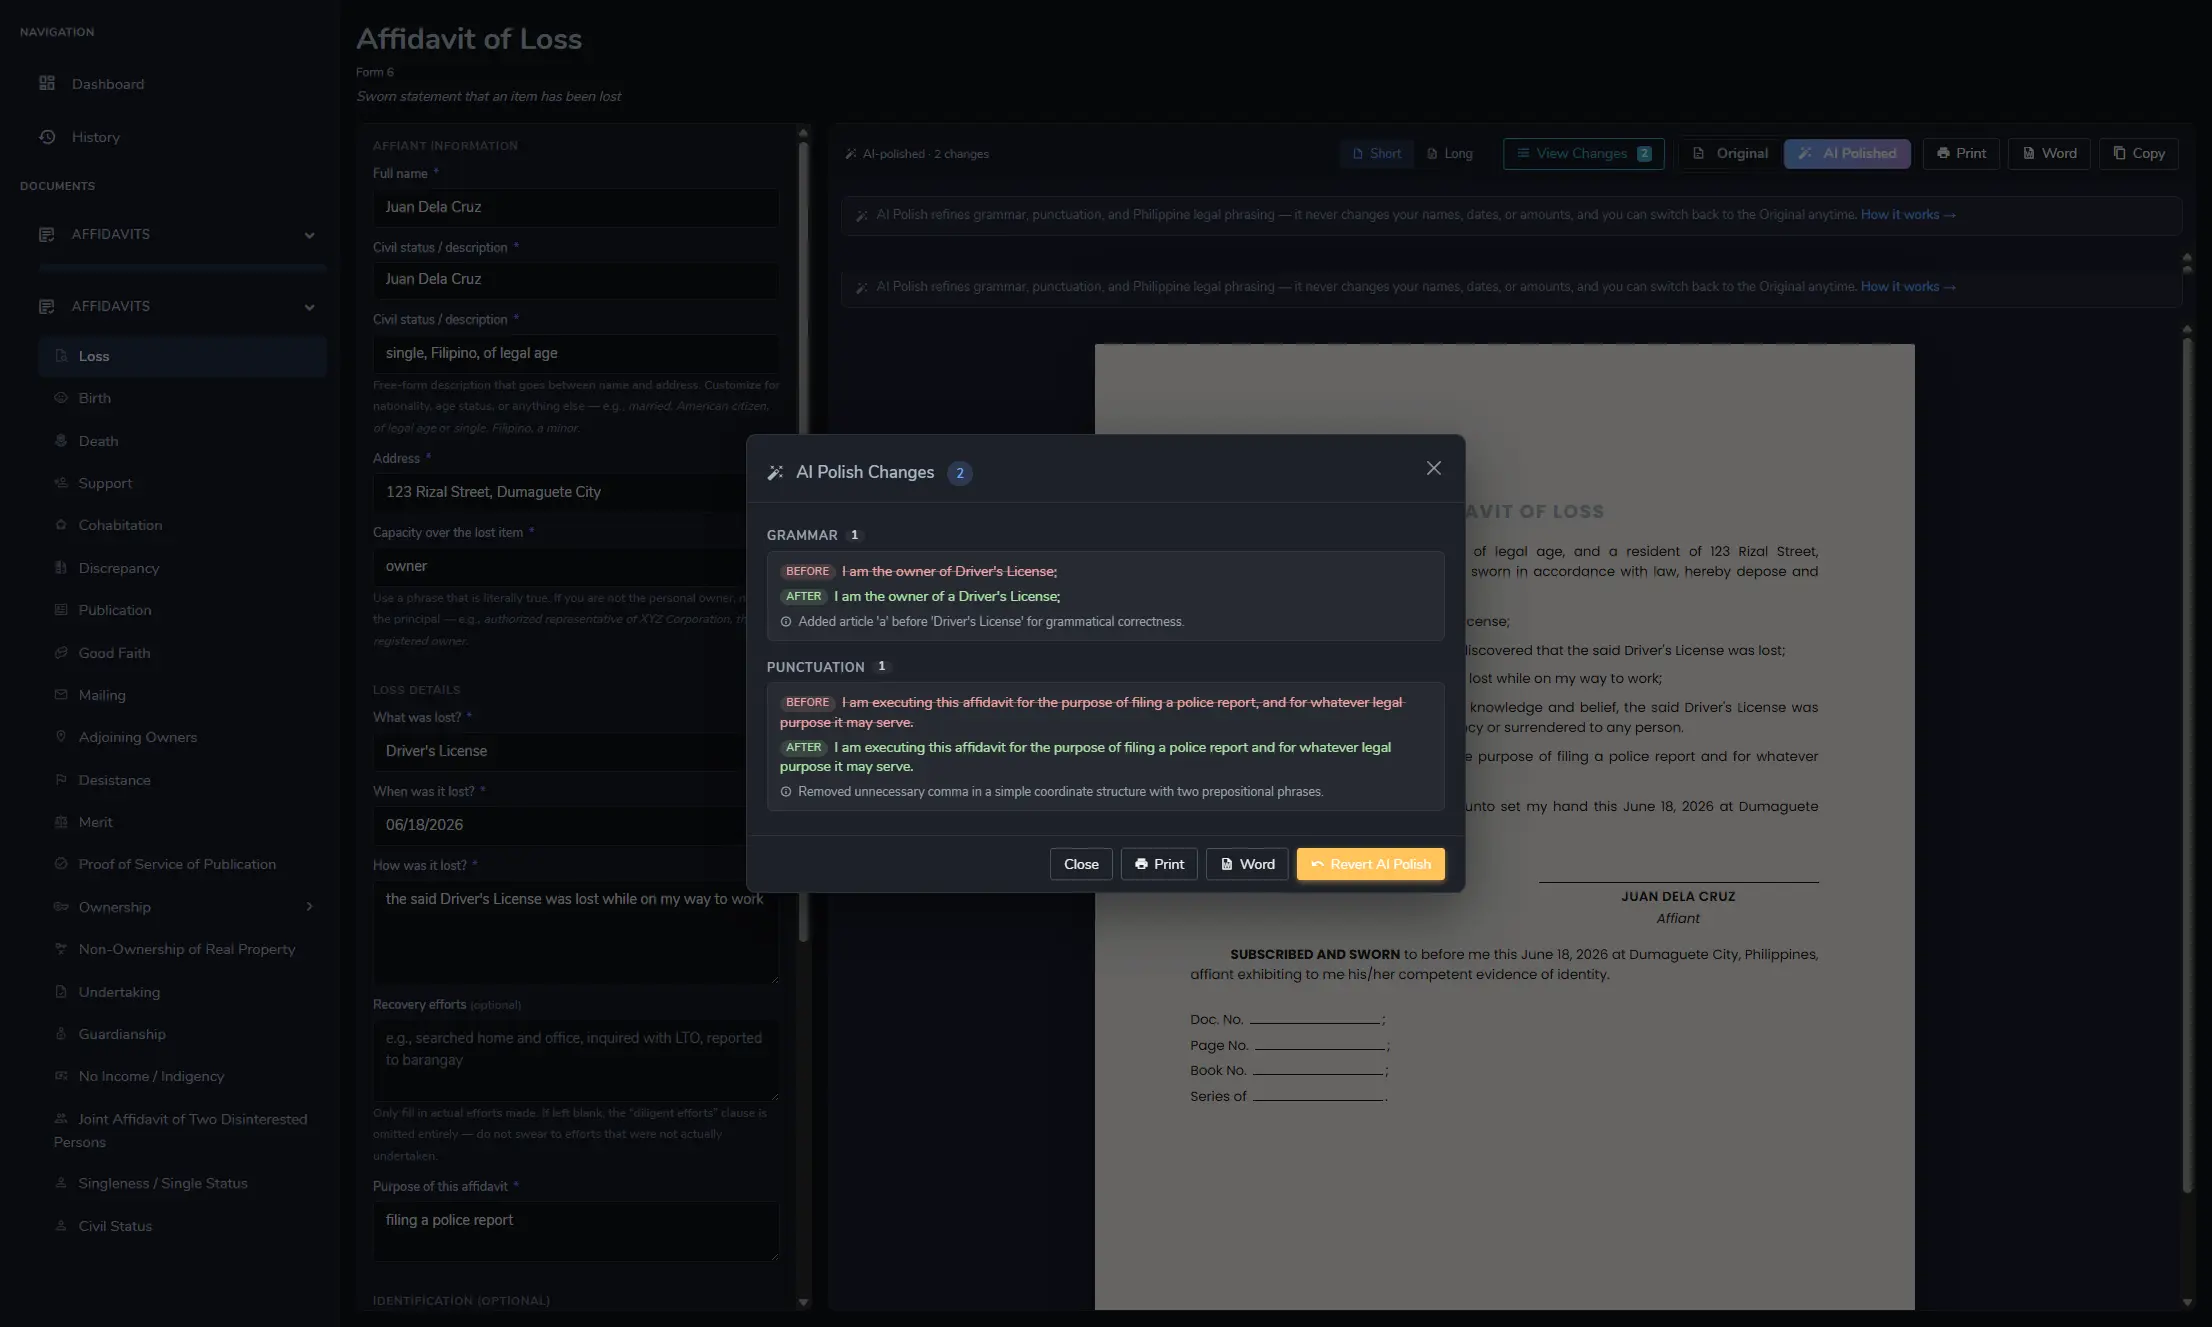Click the Copy toolbar button
This screenshot has height=1327, width=2212.
(x=2138, y=153)
